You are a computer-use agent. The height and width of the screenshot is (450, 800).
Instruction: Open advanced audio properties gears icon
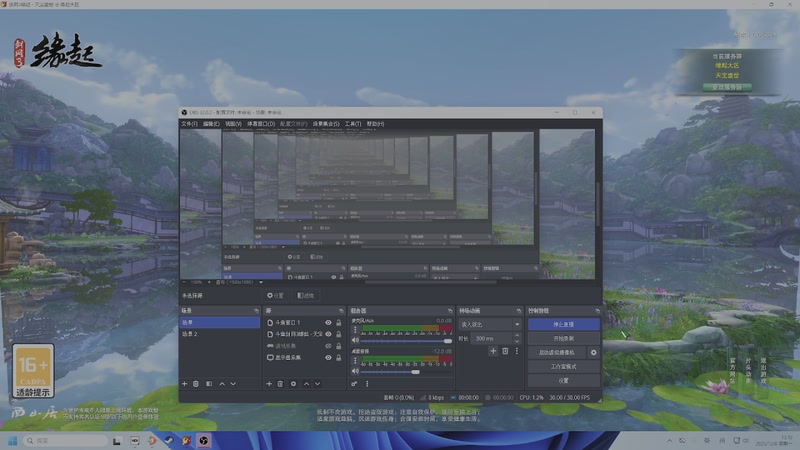pyautogui.click(x=354, y=384)
